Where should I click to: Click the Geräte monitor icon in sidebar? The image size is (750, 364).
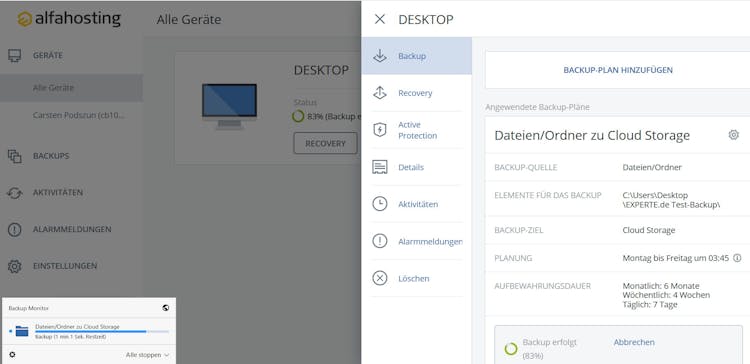15,55
